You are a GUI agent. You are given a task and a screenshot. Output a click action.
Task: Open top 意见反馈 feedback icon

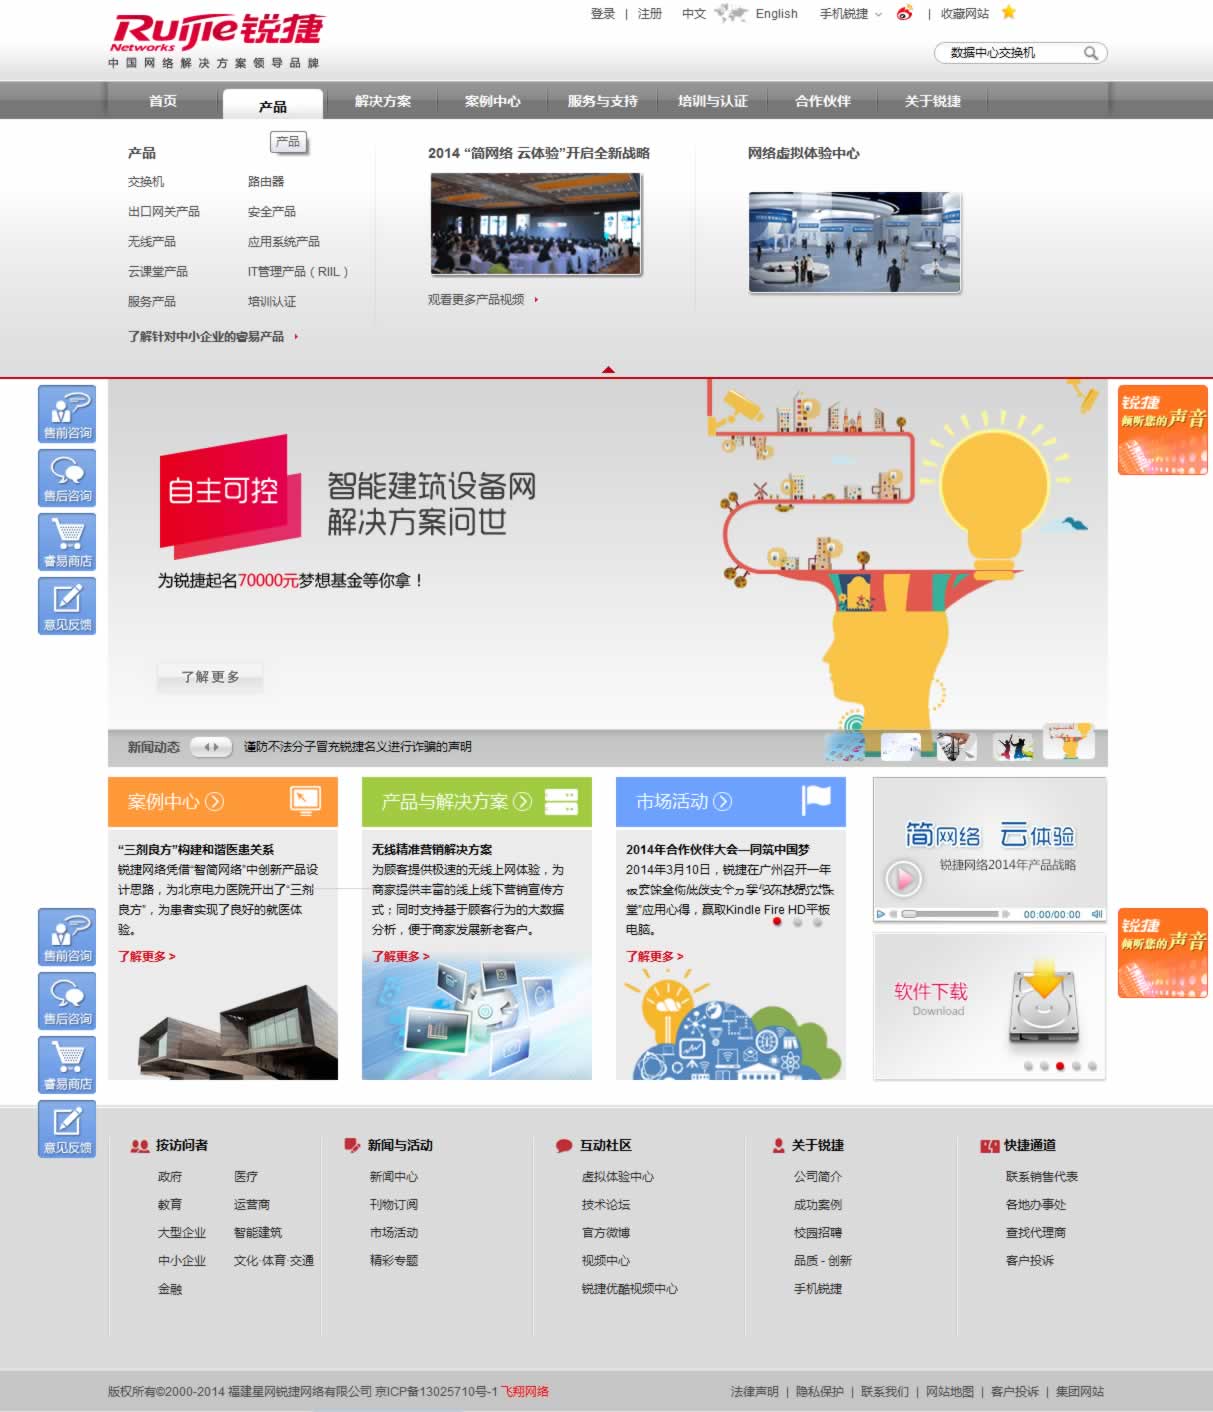click(67, 605)
